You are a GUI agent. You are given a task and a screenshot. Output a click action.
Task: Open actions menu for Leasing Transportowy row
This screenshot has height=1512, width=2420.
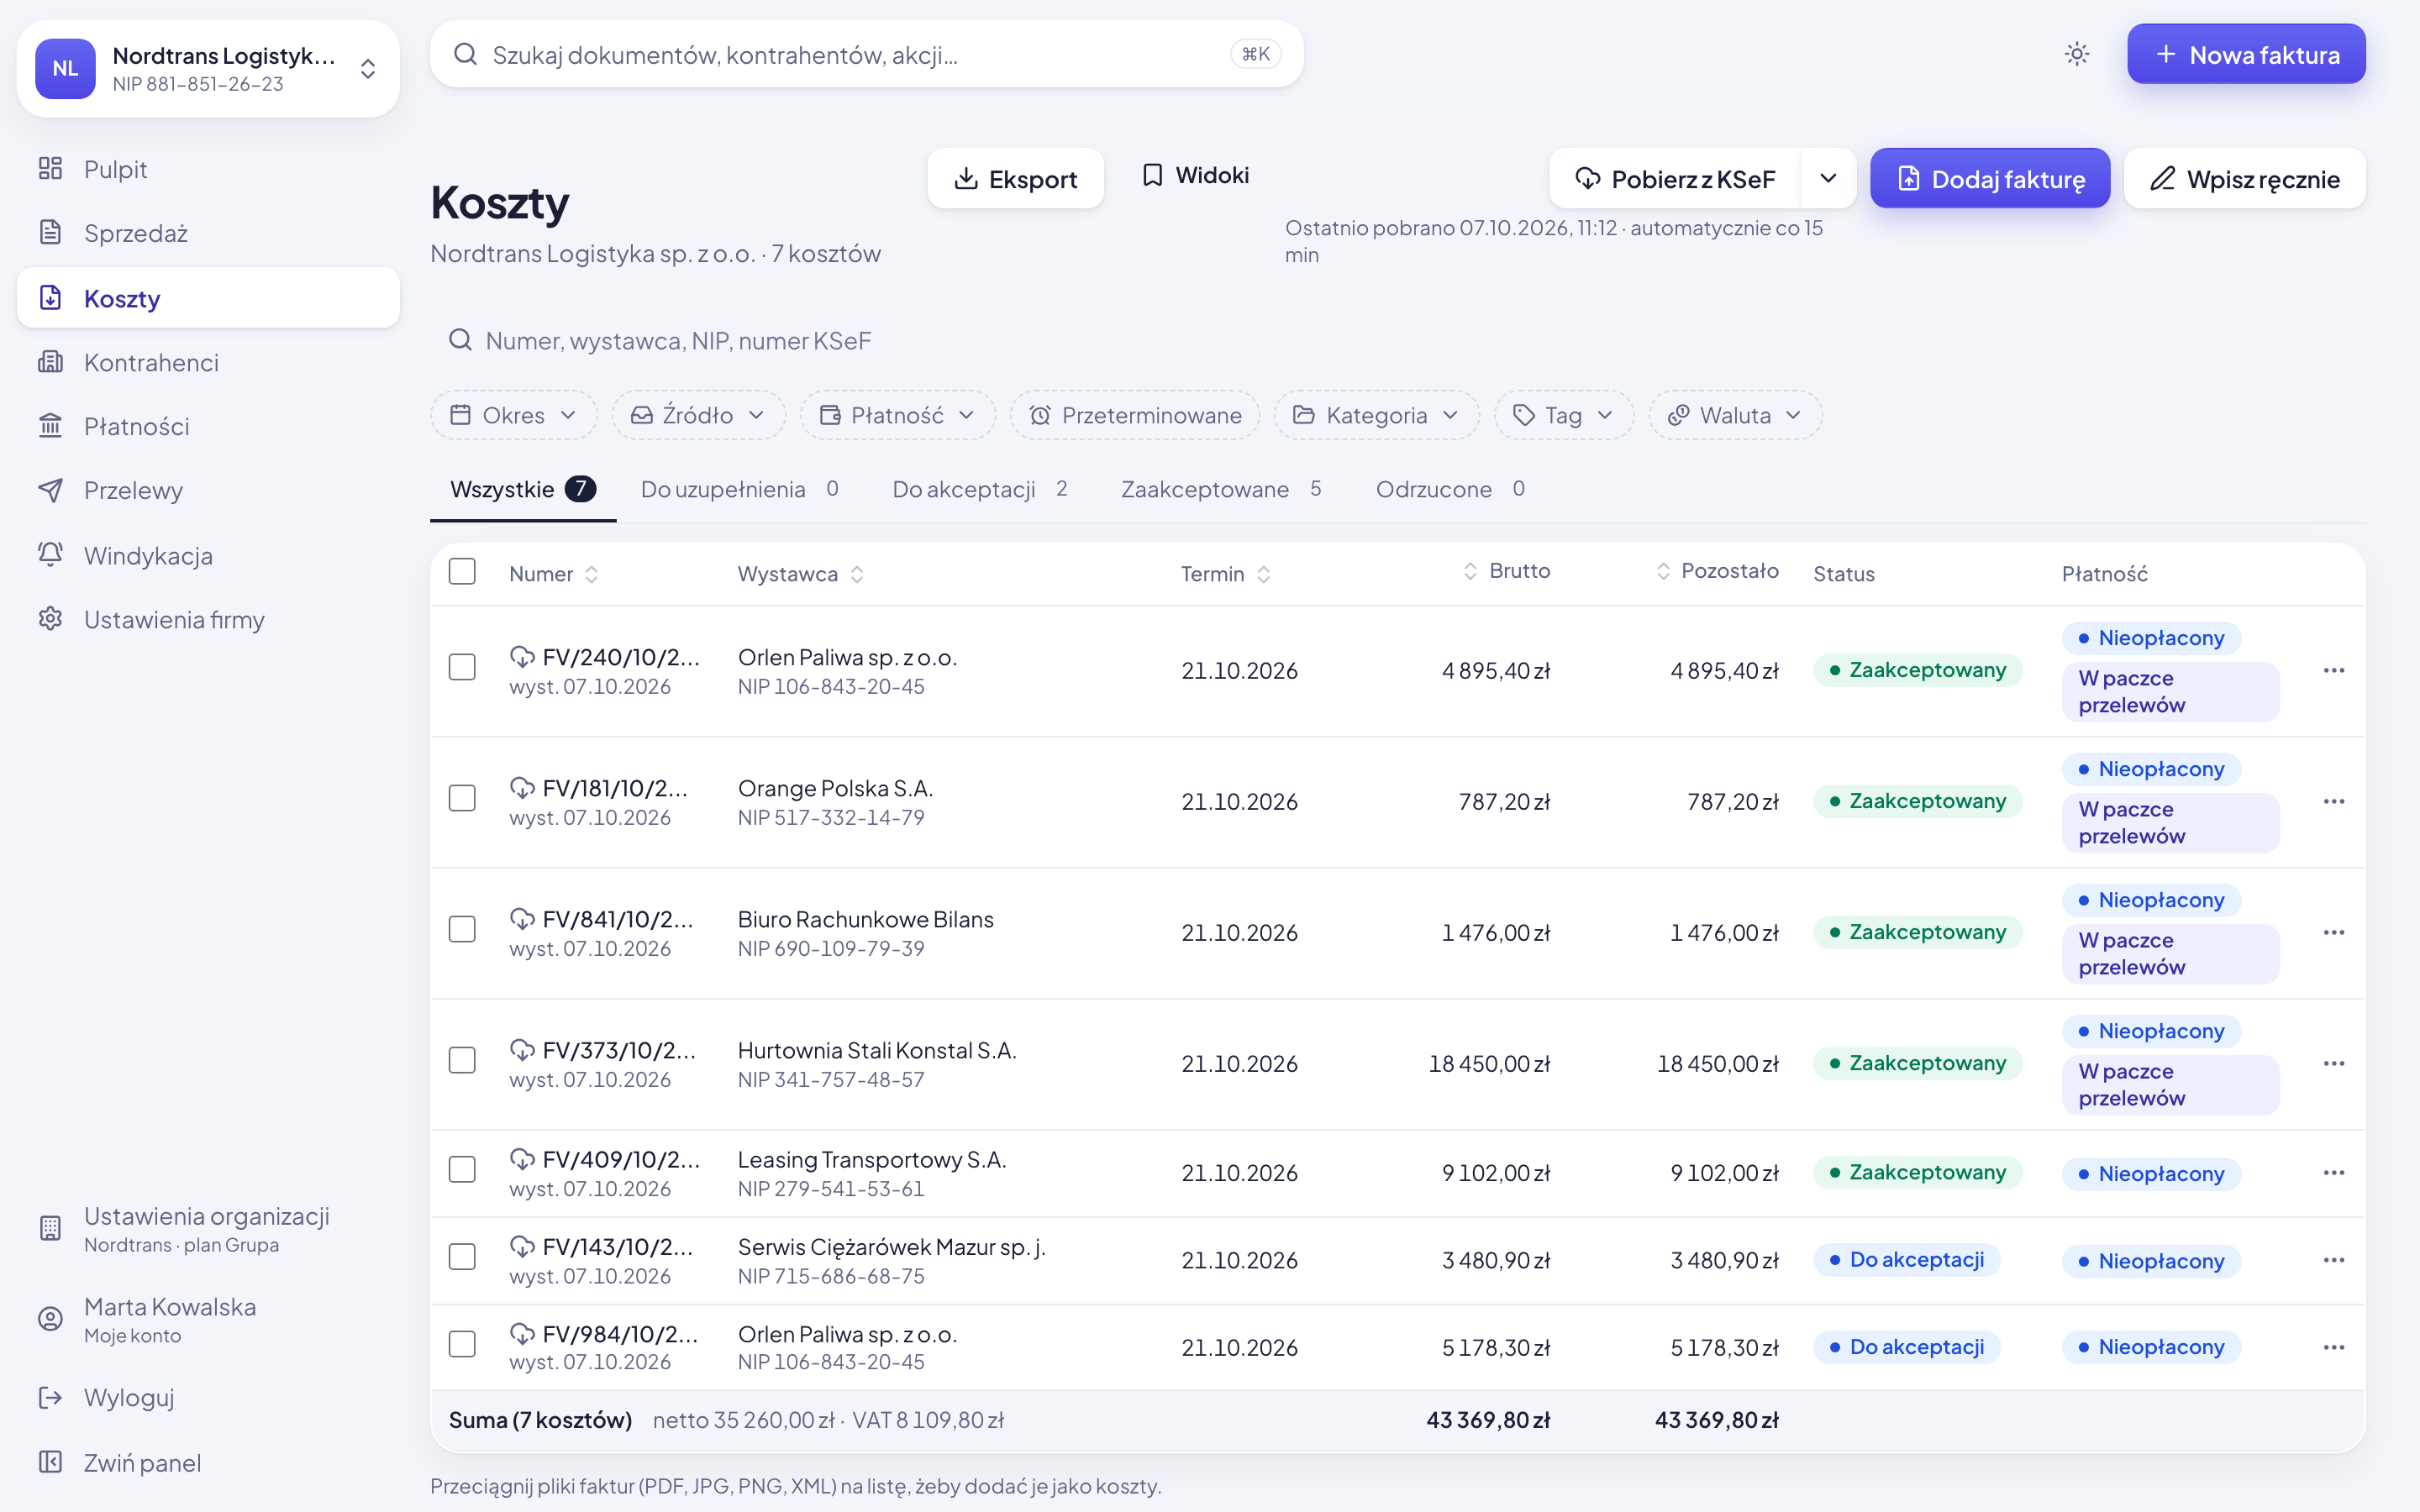[2334, 1172]
